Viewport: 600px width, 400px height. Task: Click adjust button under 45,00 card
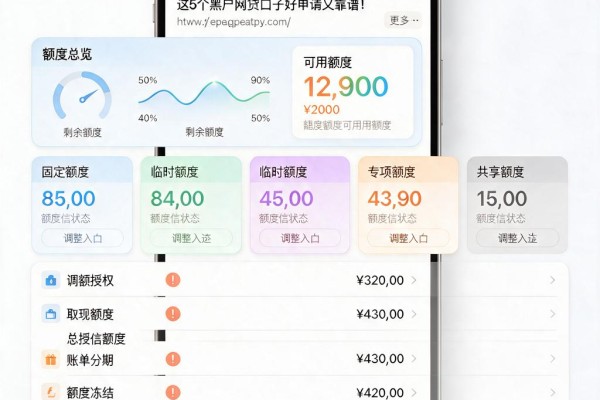tap(300, 238)
